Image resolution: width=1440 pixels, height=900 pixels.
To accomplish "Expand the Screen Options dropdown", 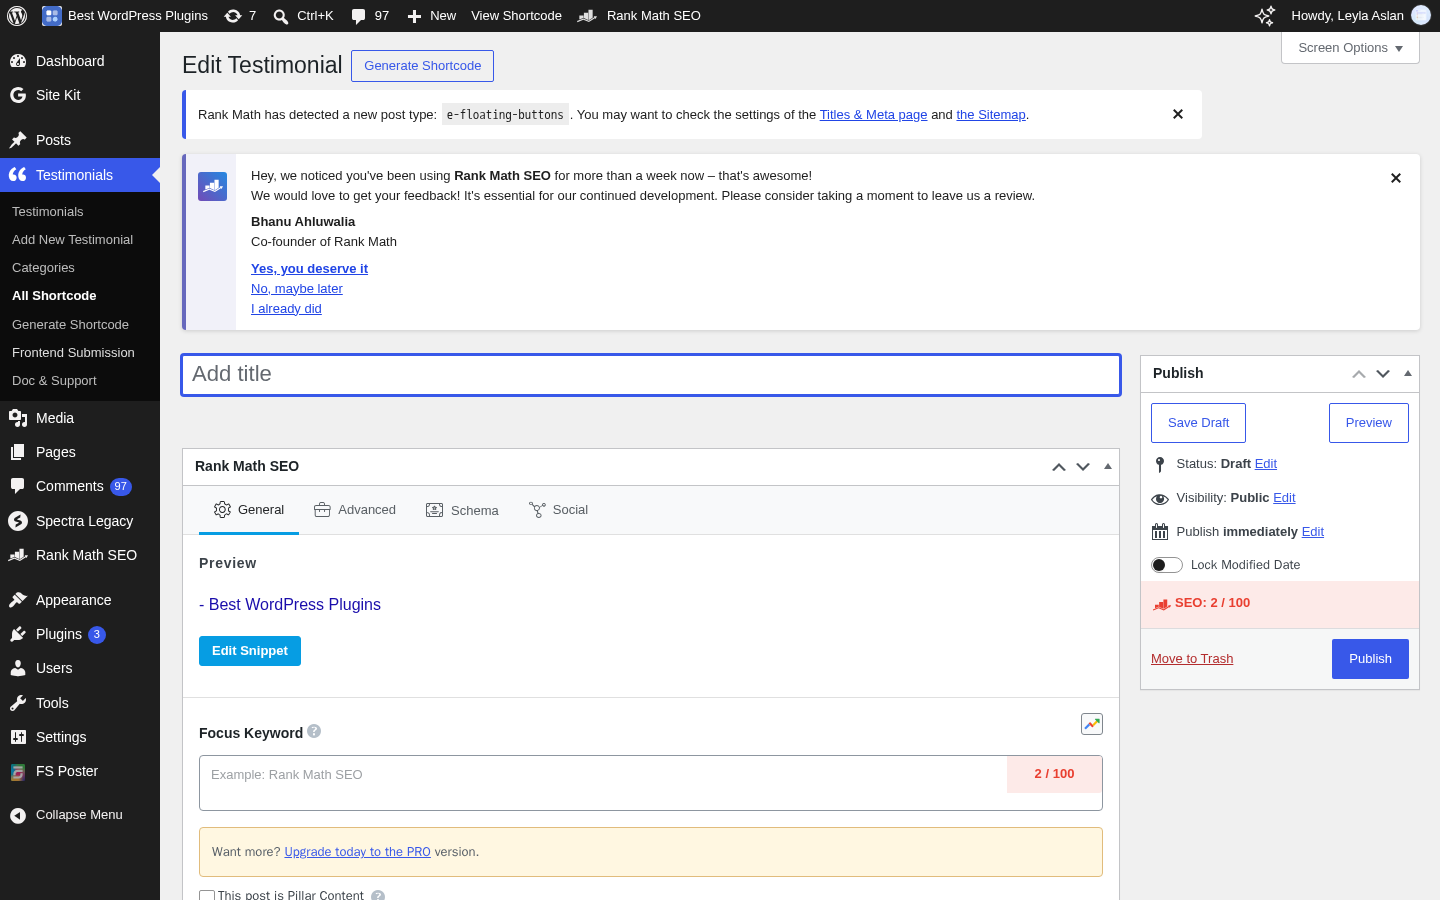I will coord(1350,48).
